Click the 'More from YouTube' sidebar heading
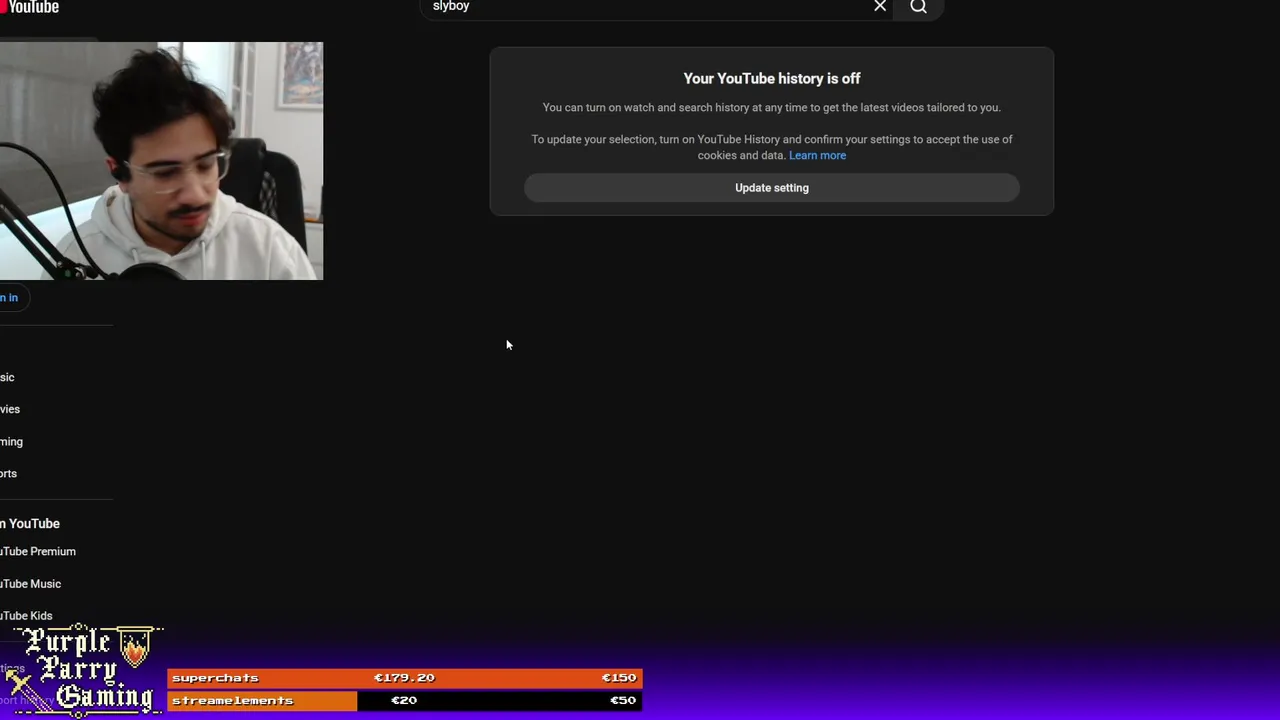1280x720 pixels. point(30,524)
